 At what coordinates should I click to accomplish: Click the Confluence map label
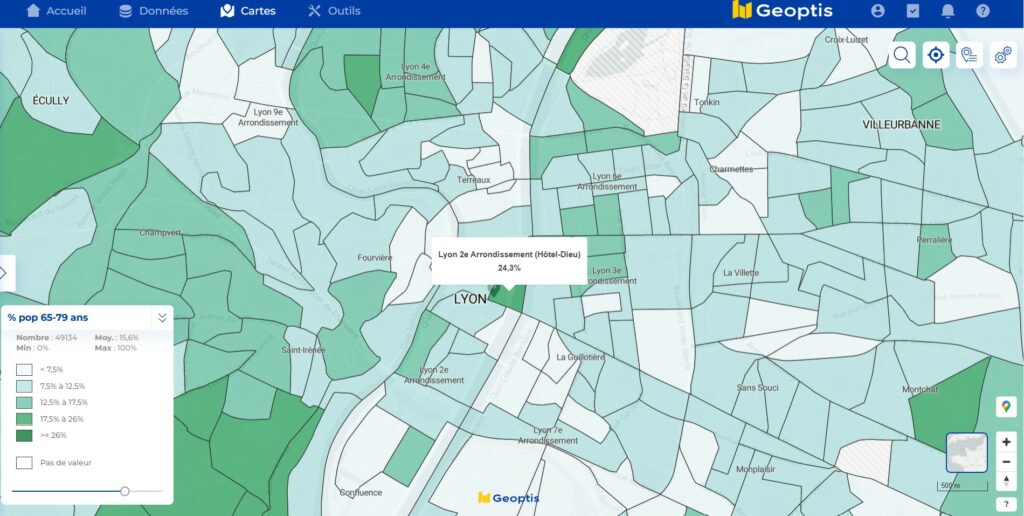tap(360, 492)
